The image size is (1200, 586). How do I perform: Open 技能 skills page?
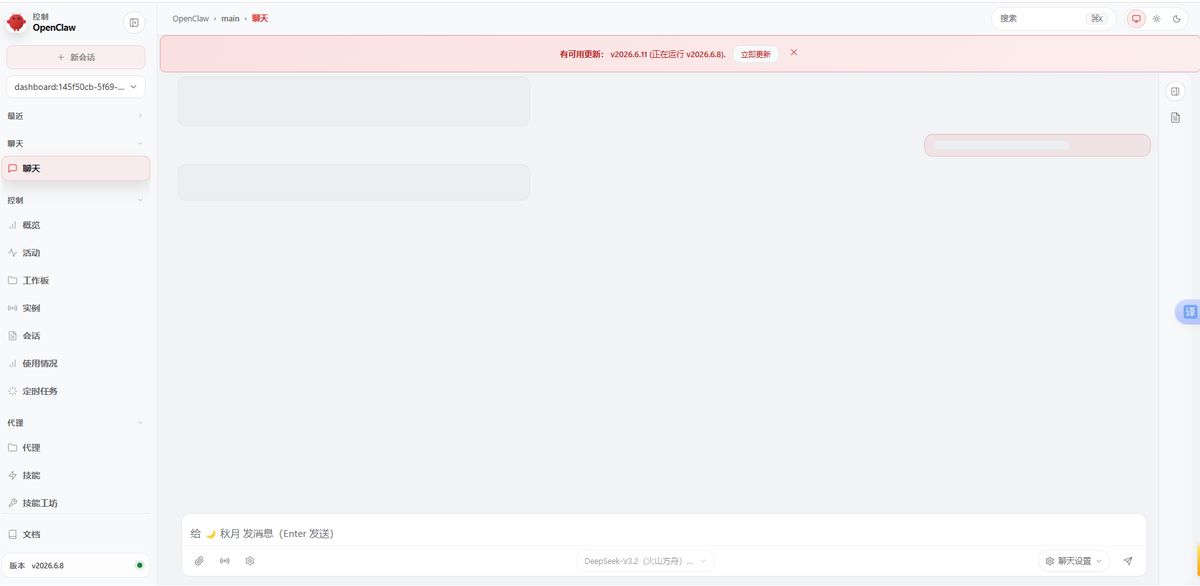click(76, 475)
